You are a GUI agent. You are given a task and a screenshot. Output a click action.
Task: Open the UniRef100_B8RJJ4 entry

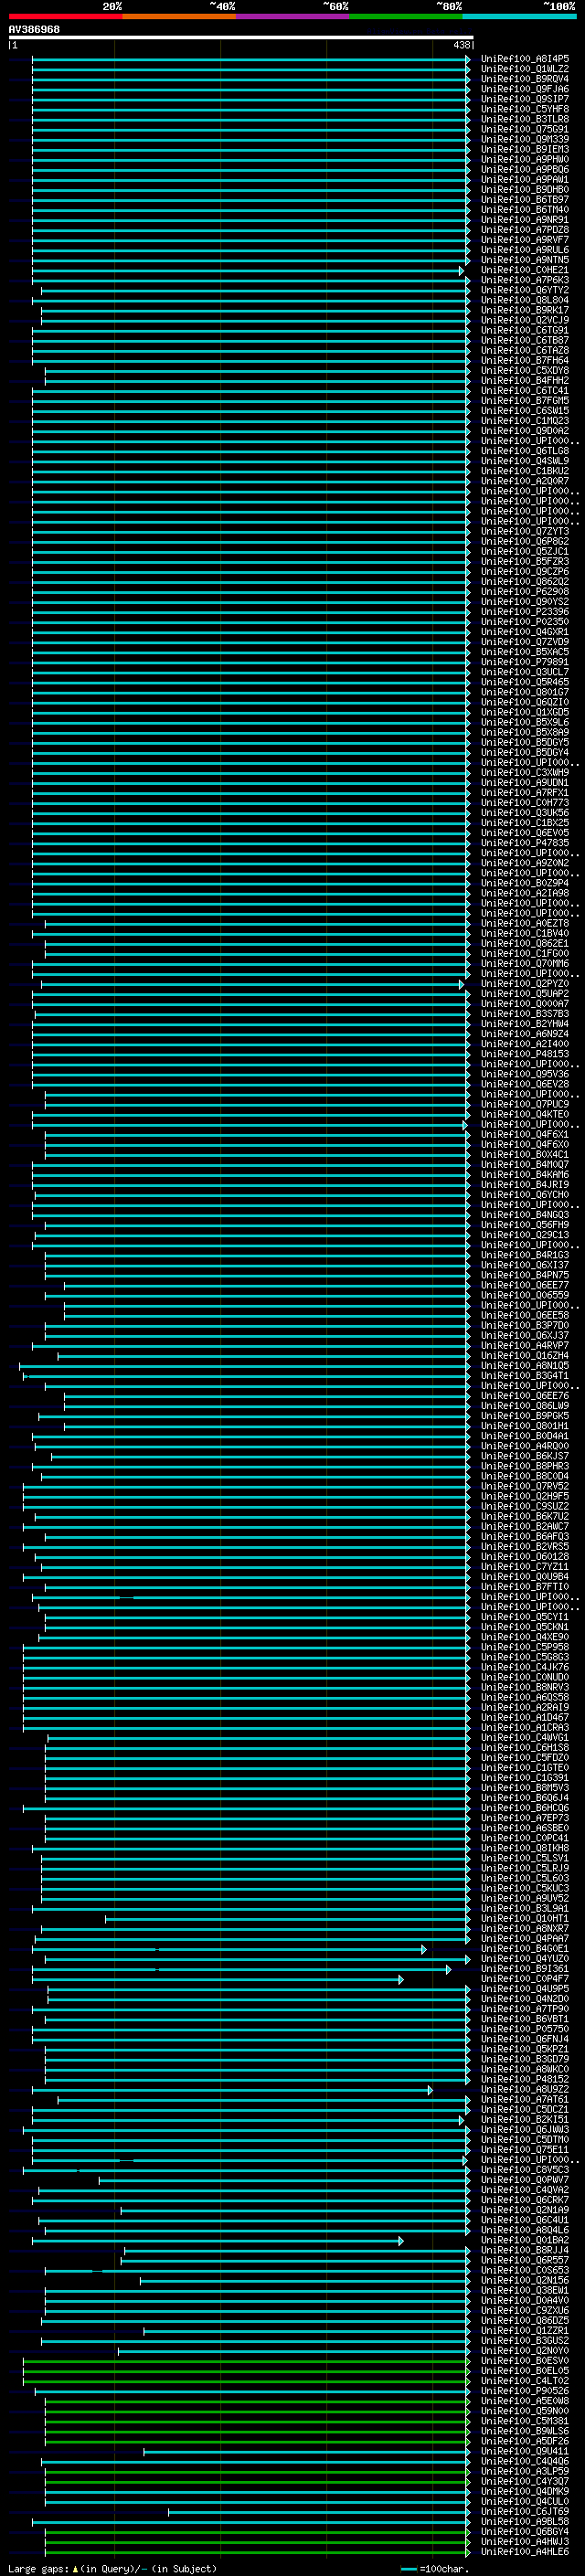tap(524, 2250)
